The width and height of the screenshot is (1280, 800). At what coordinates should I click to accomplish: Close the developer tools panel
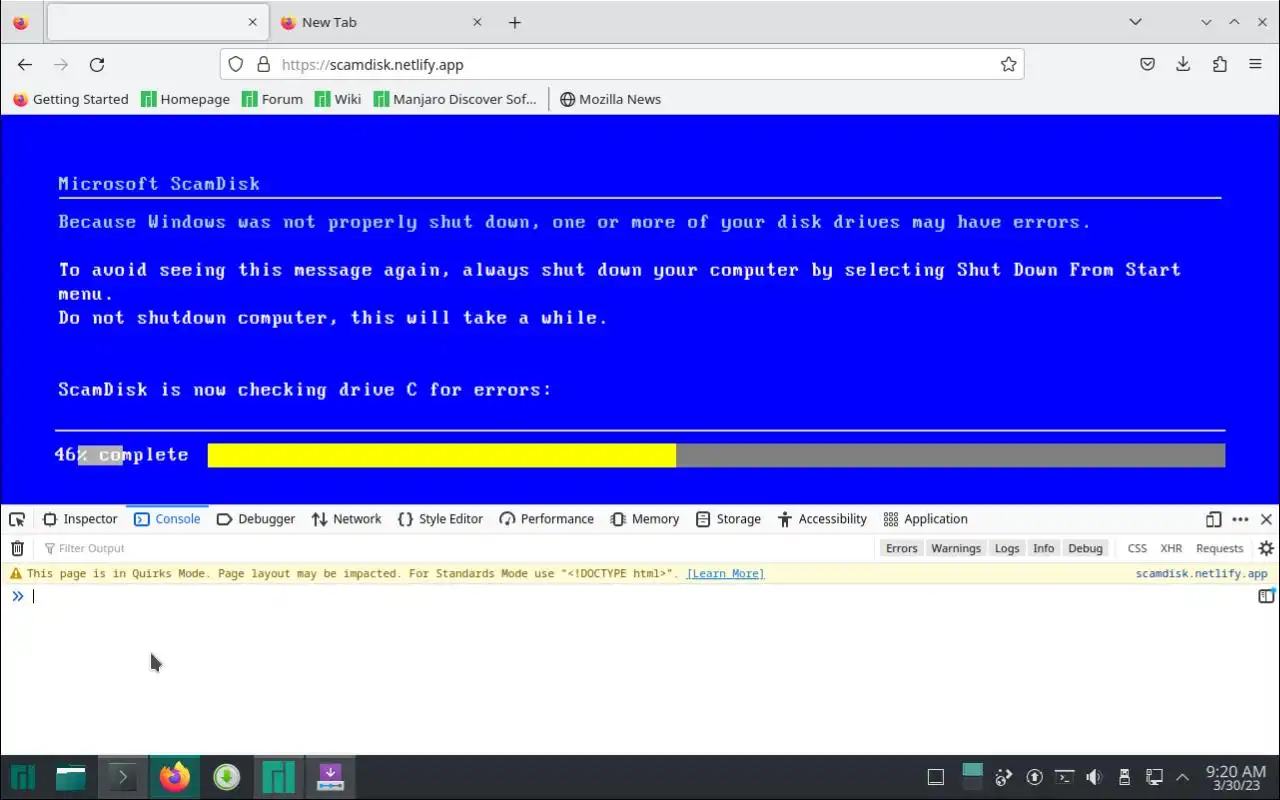1266,519
